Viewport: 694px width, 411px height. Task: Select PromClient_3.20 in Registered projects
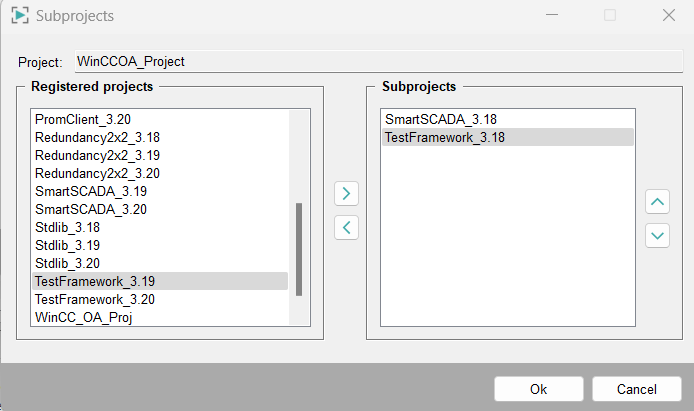click(81, 119)
